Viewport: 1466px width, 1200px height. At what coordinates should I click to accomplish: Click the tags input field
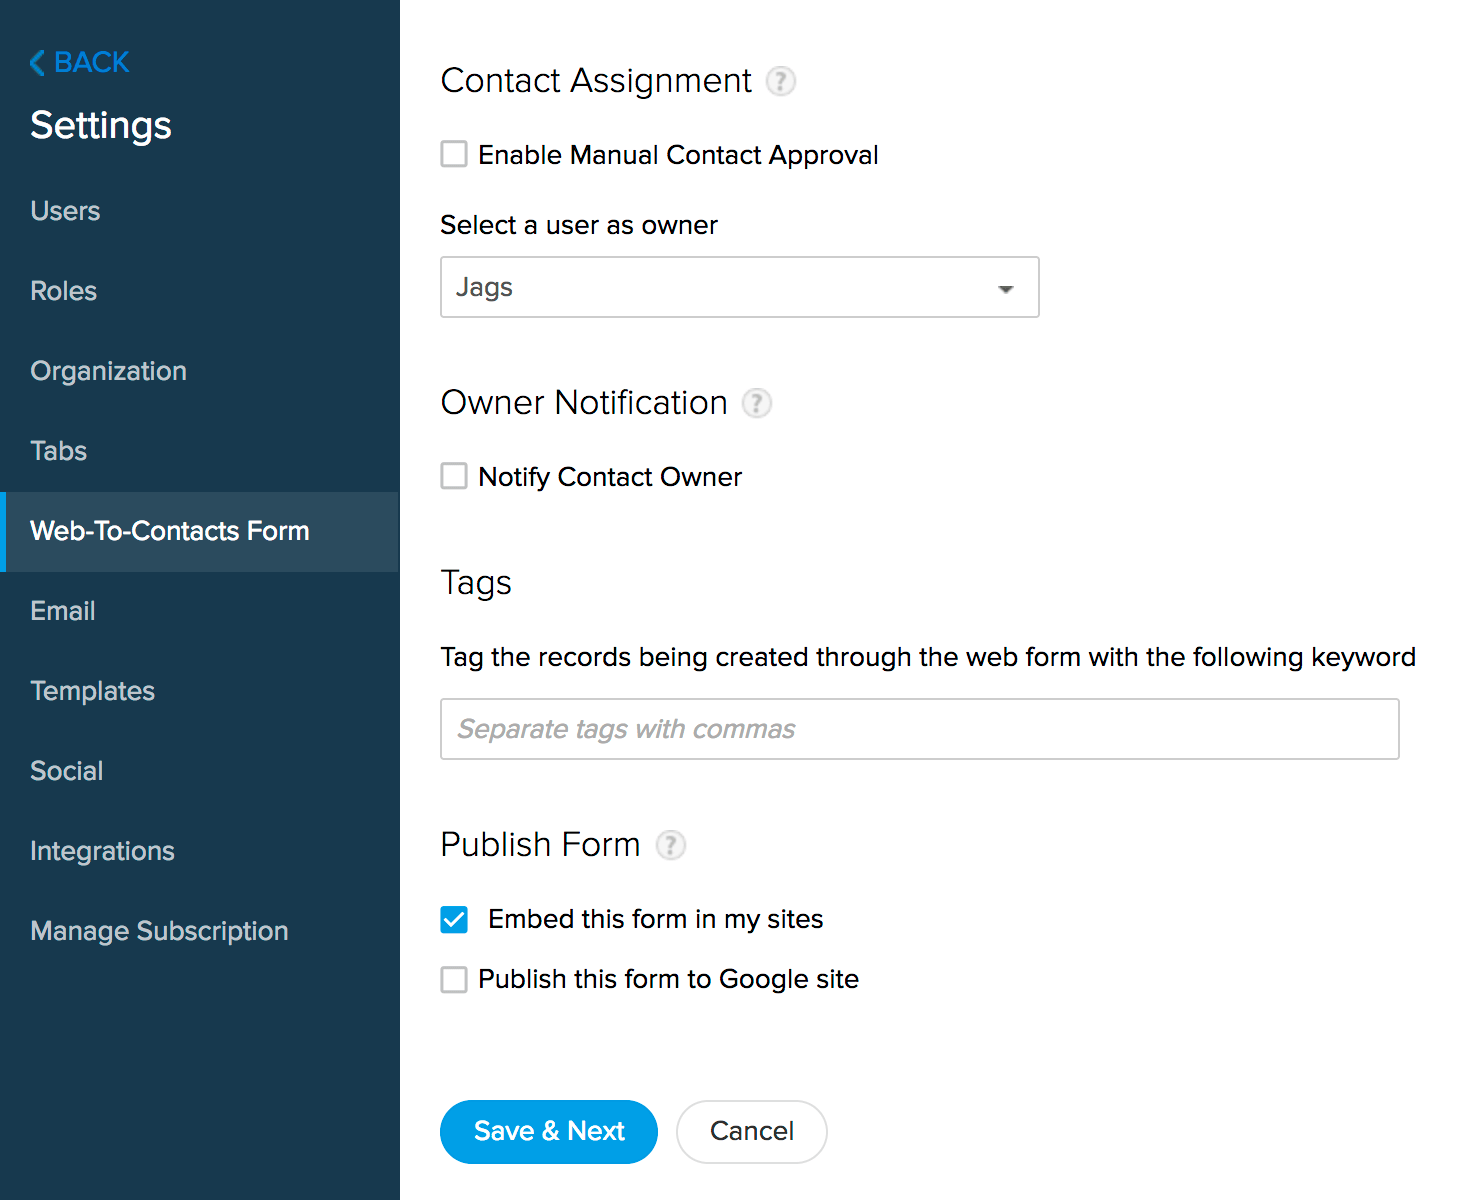[x=919, y=729]
